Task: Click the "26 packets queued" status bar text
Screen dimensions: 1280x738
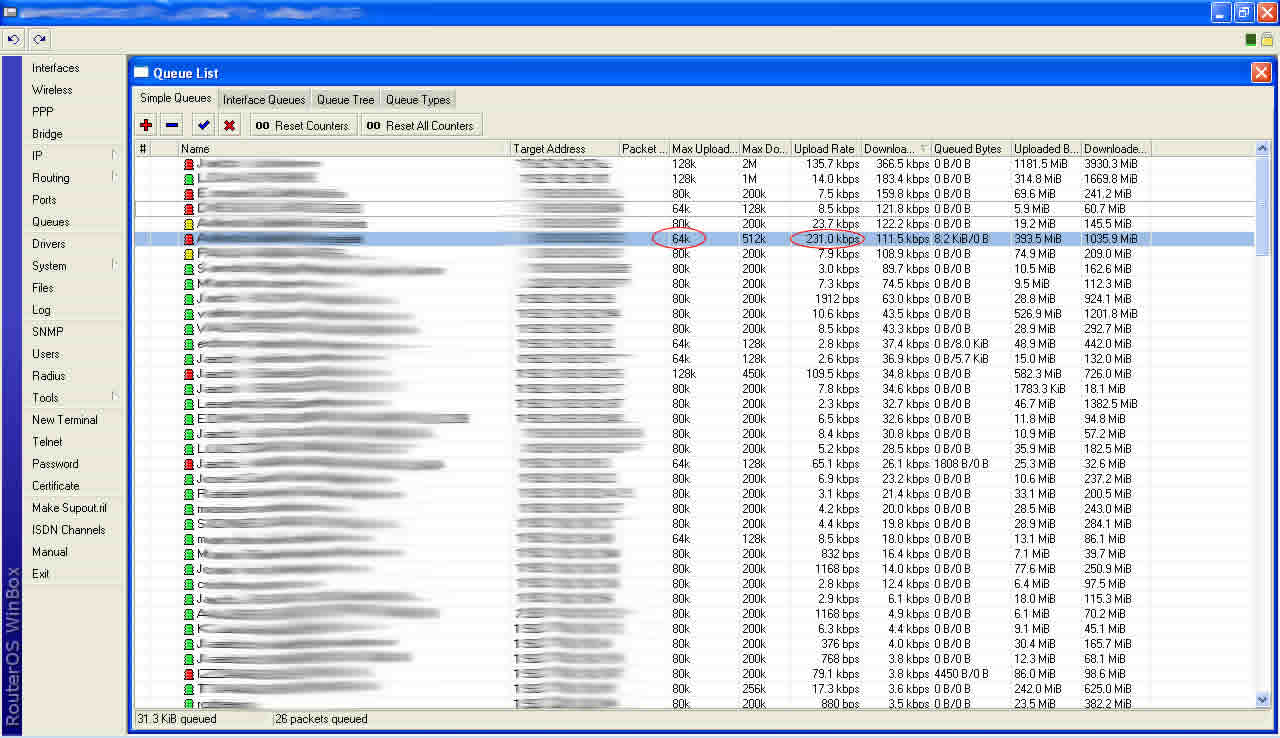Action: click(x=321, y=719)
